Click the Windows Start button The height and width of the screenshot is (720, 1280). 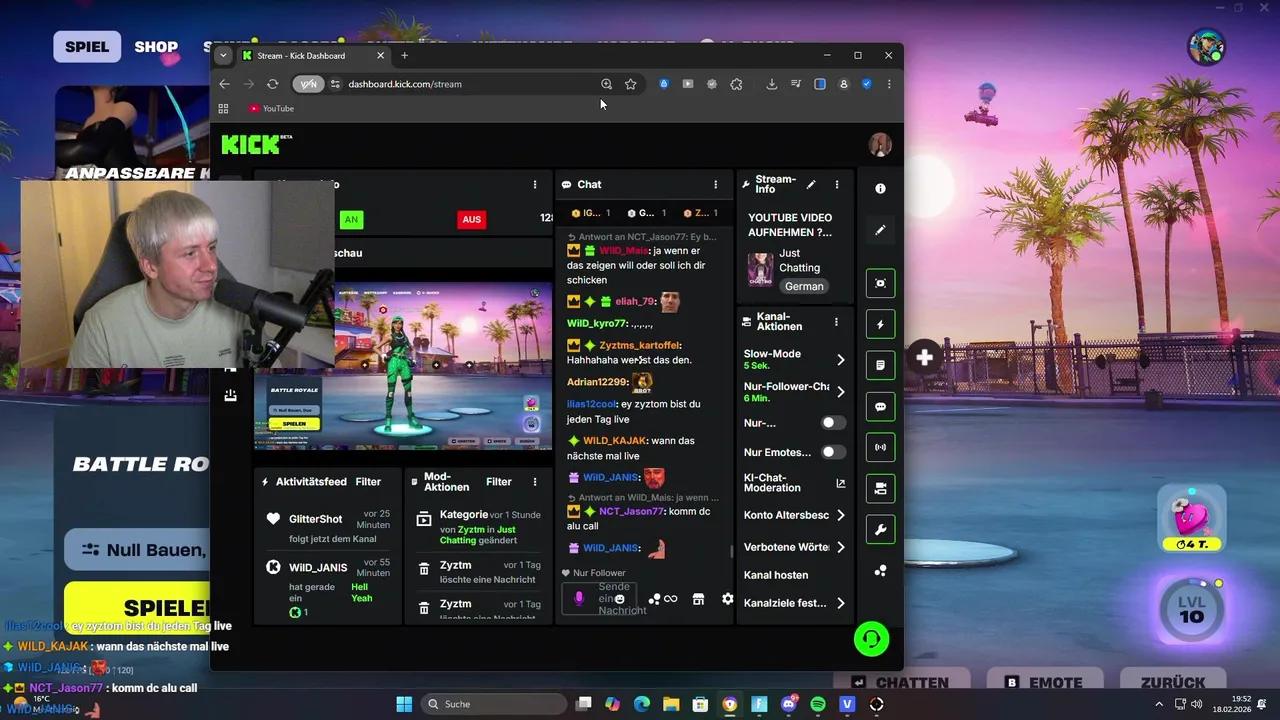click(404, 704)
